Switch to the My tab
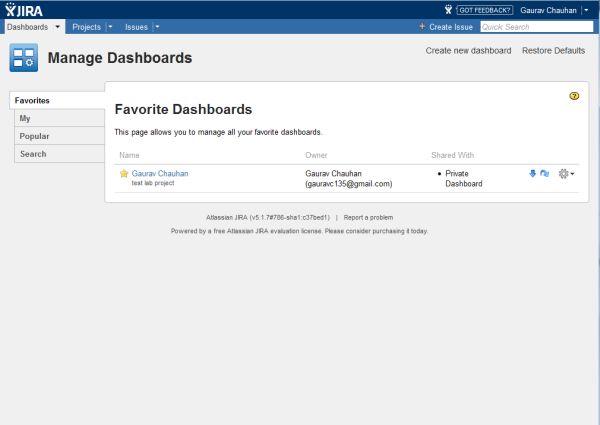Viewport: 600px width, 425px height. coord(60,118)
